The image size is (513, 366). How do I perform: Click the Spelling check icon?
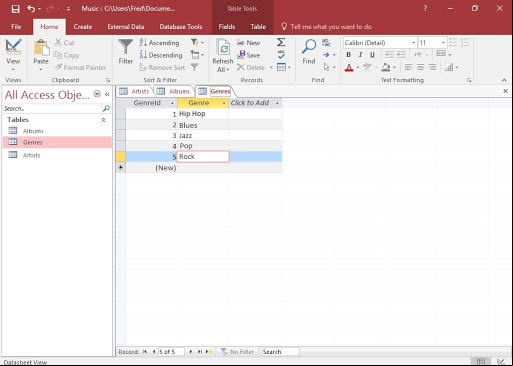click(281, 55)
